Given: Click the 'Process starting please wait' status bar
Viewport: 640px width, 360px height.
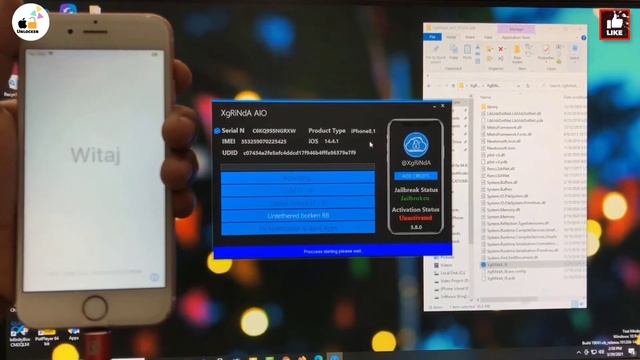Looking at the screenshot, I should (332, 251).
